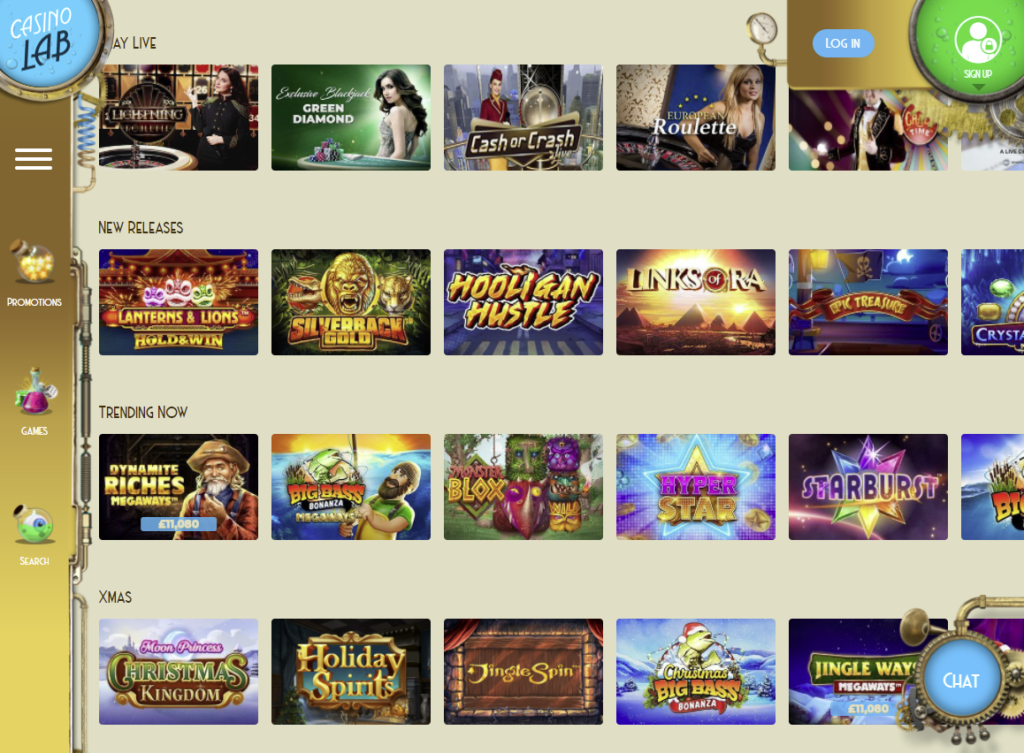The width and height of the screenshot is (1024, 753).
Task: Open Moon Princess Christmas Kingdom slot
Action: pyautogui.click(x=178, y=671)
